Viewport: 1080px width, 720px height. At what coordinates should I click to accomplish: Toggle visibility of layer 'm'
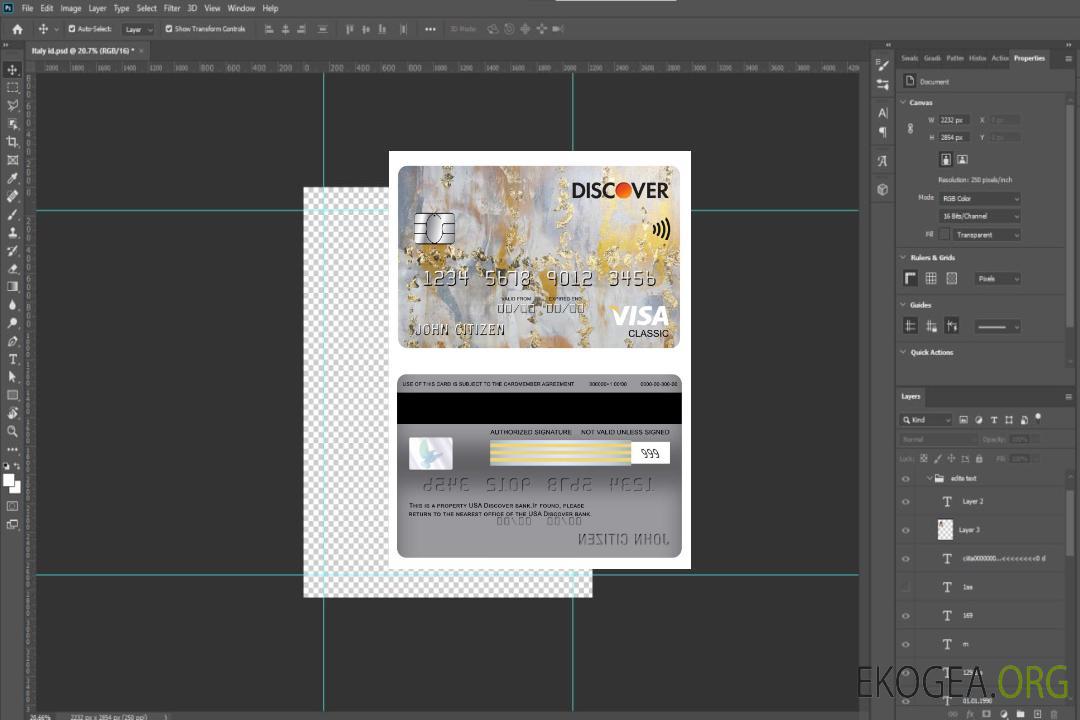(906, 645)
